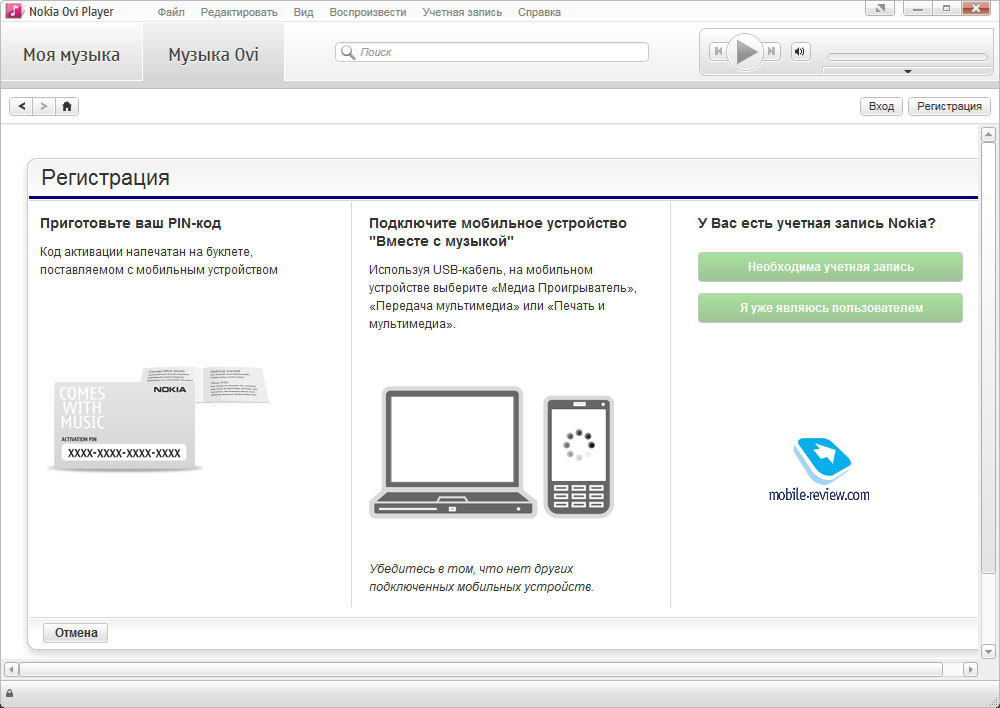This screenshot has height=708, width=1000.
Task: Click the horizontal scrollbar right arrow
Action: 970,669
